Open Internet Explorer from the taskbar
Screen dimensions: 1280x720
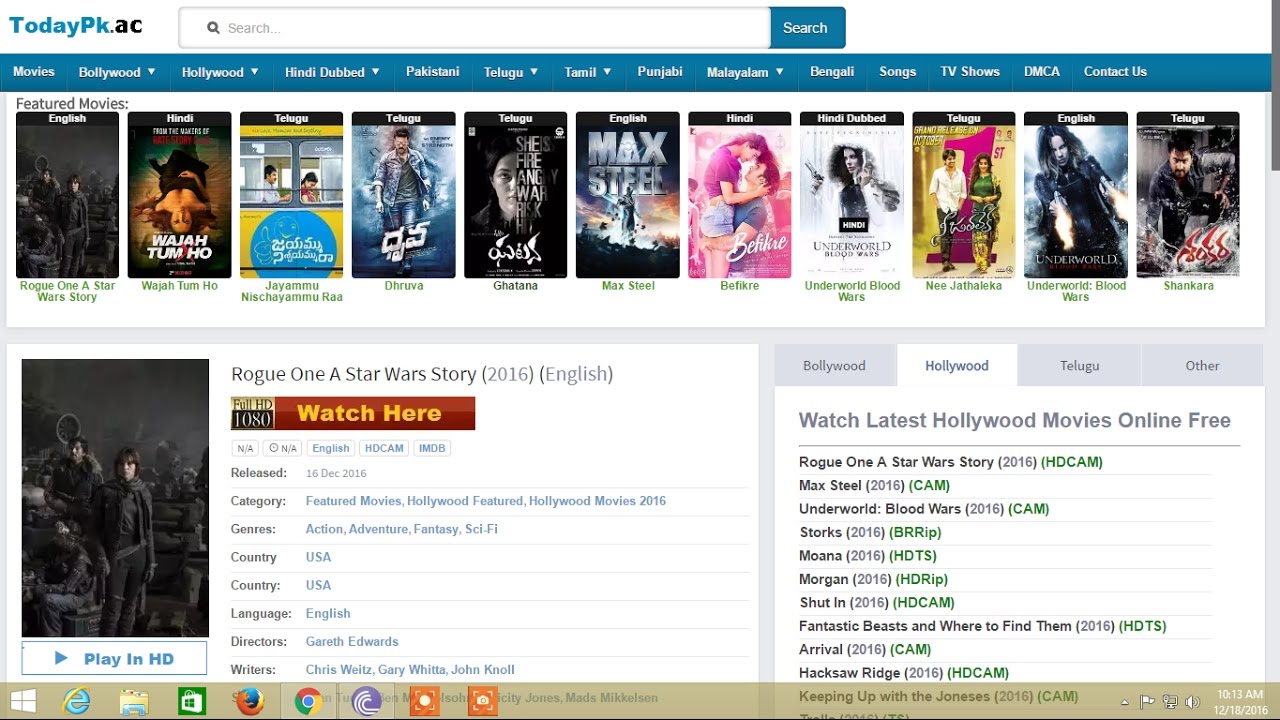(x=77, y=702)
